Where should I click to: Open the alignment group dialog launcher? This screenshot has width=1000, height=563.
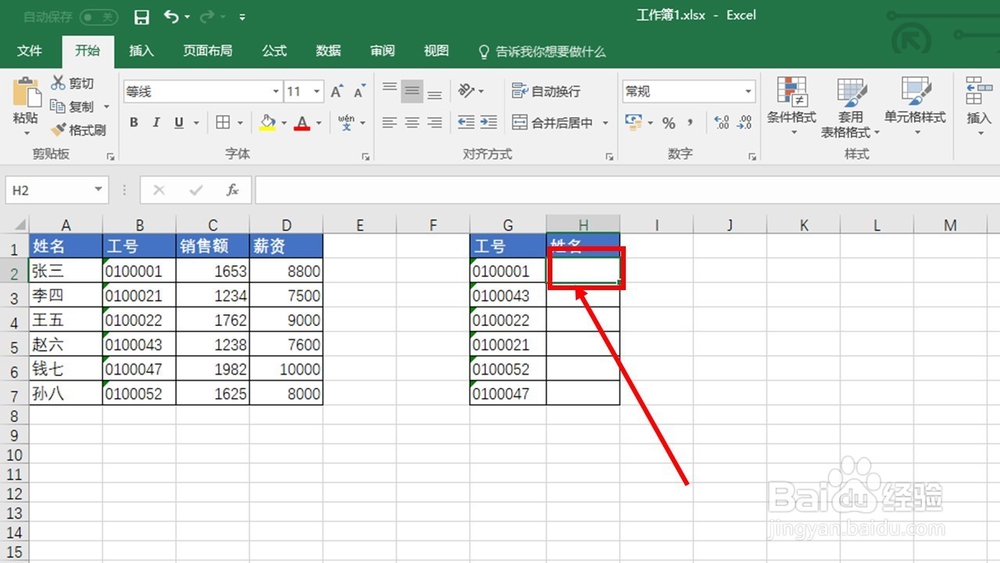(609, 156)
